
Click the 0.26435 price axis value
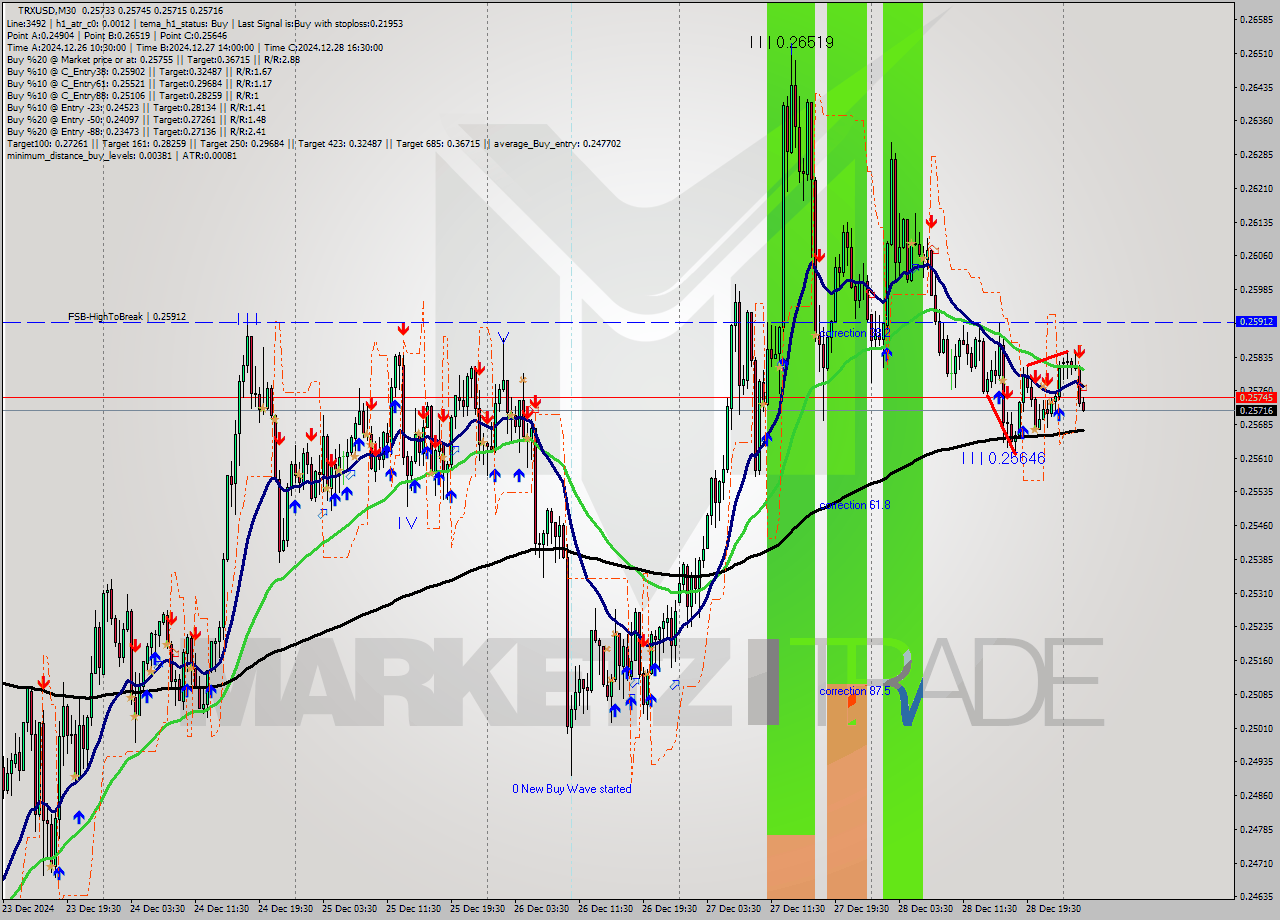click(x=1257, y=87)
